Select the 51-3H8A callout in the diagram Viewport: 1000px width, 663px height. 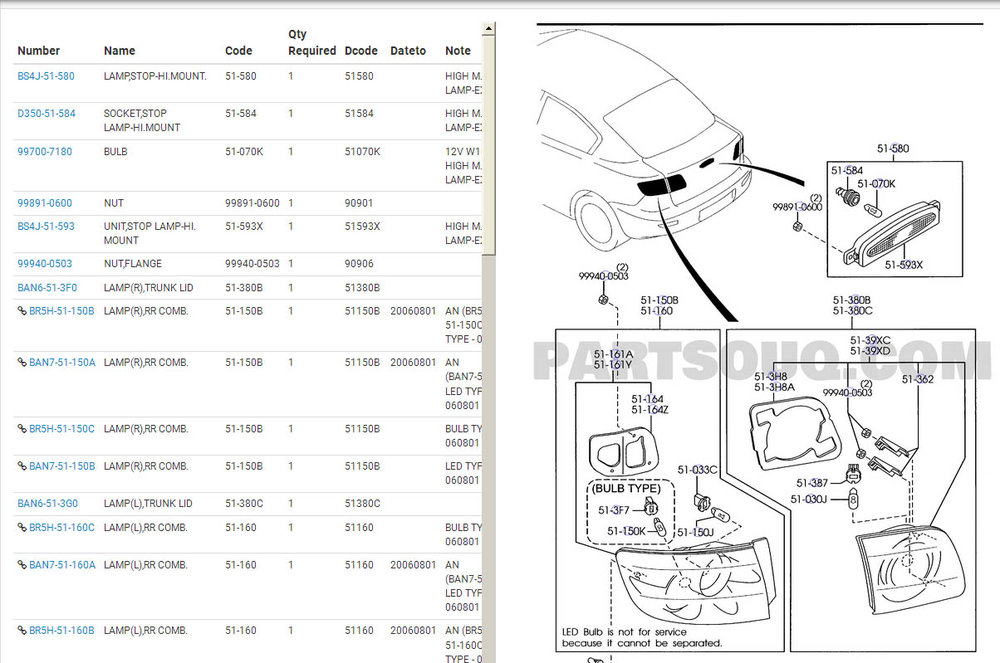[774, 388]
